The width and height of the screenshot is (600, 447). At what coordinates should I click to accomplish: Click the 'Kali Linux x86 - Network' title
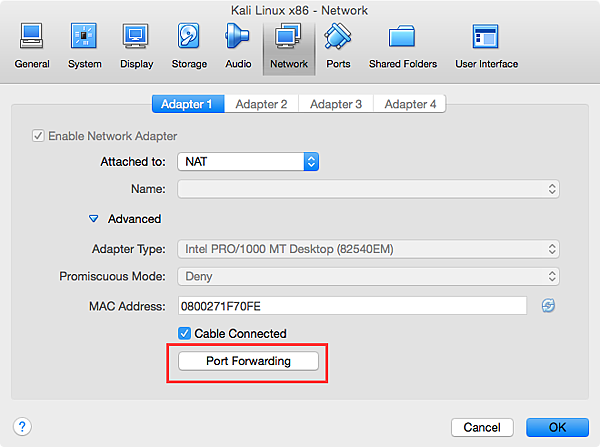pyautogui.click(x=299, y=10)
